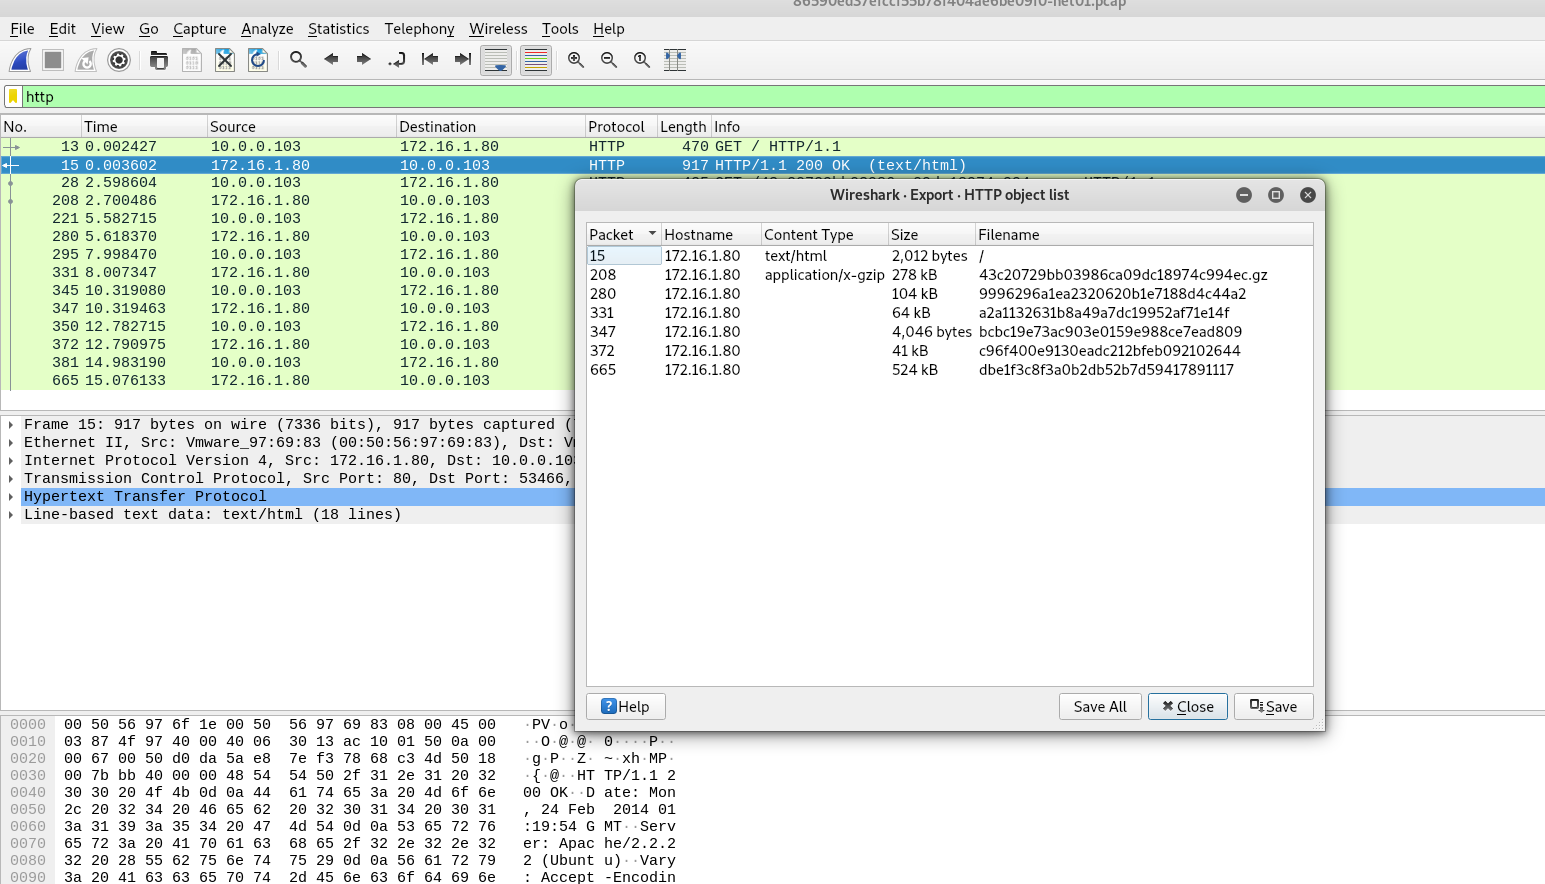
Task: Open display filter bookmarks
Action: pos(13,97)
